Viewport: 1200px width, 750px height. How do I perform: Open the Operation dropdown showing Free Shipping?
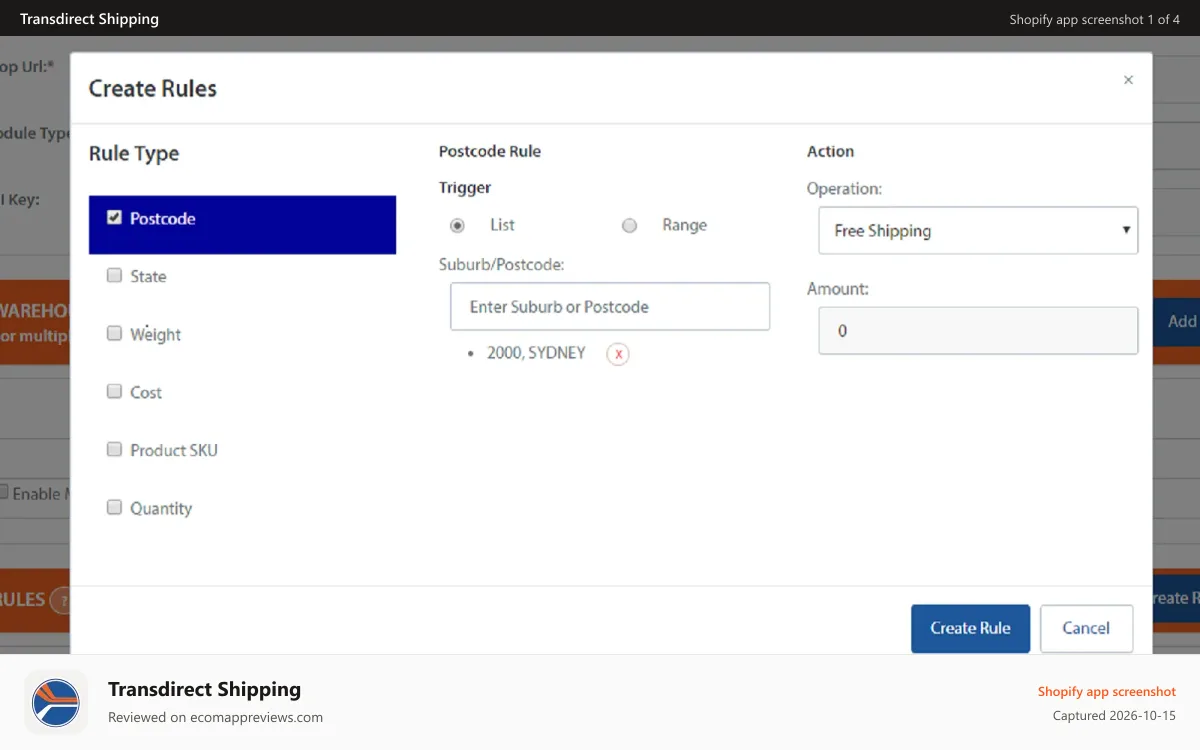pyautogui.click(x=978, y=230)
